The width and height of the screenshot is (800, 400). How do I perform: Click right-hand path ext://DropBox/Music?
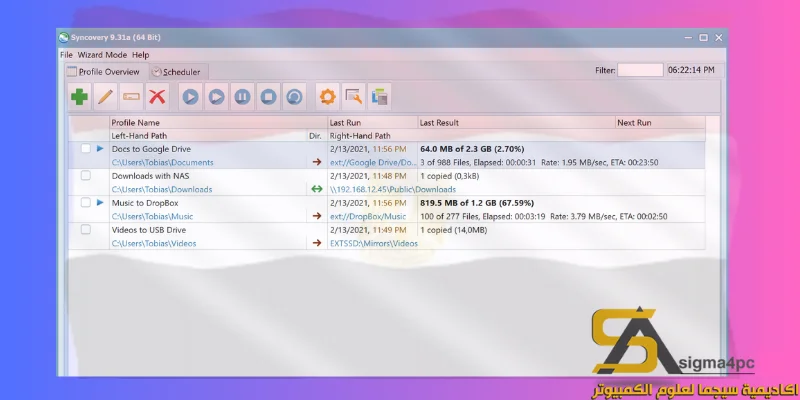(368, 216)
